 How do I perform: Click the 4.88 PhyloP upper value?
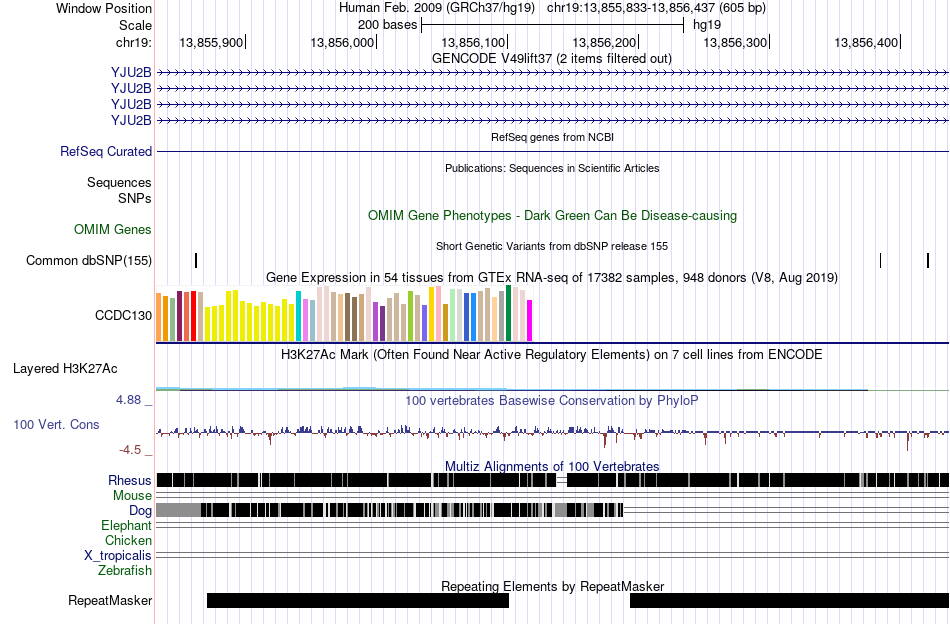point(128,400)
